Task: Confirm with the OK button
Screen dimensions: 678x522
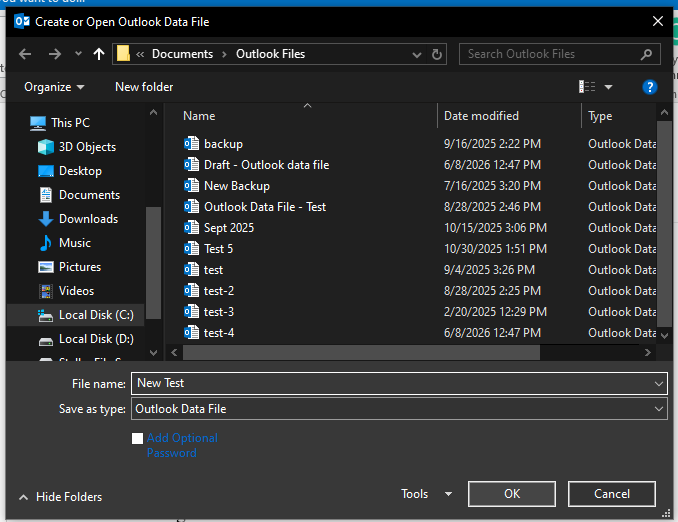Action: 512,494
